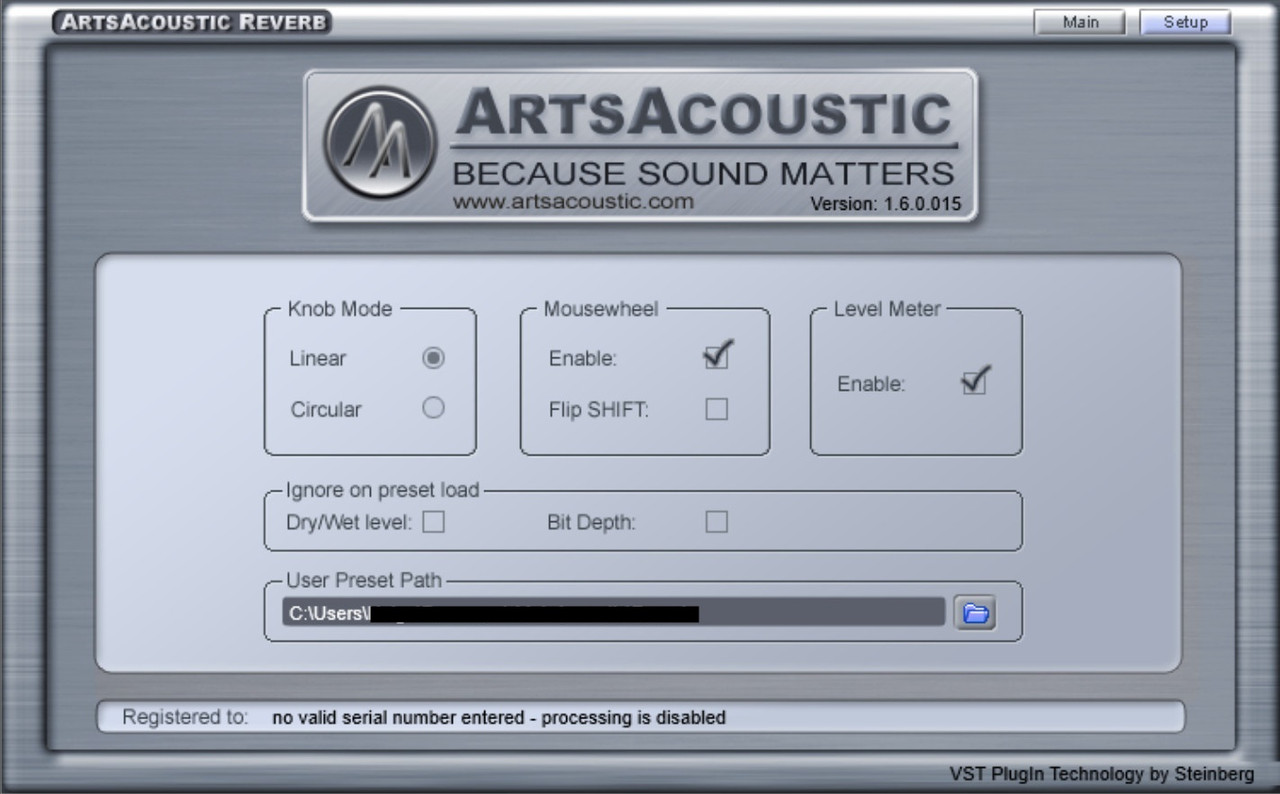This screenshot has width=1280, height=794.
Task: Click the User Preset Path label
Action: coord(364,580)
